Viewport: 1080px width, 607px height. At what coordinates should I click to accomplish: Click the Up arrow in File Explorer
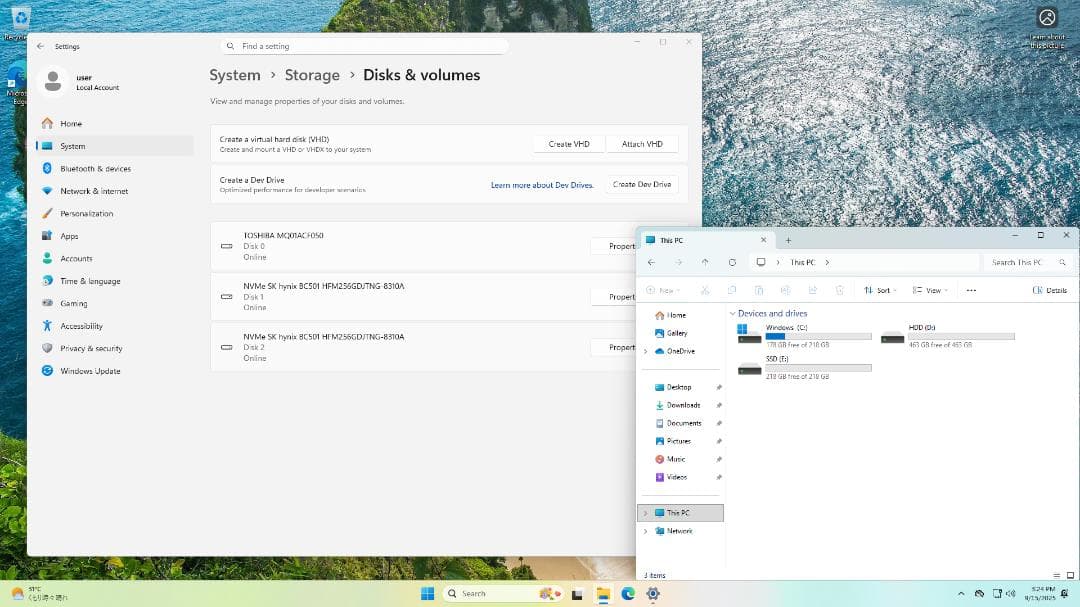(x=705, y=262)
